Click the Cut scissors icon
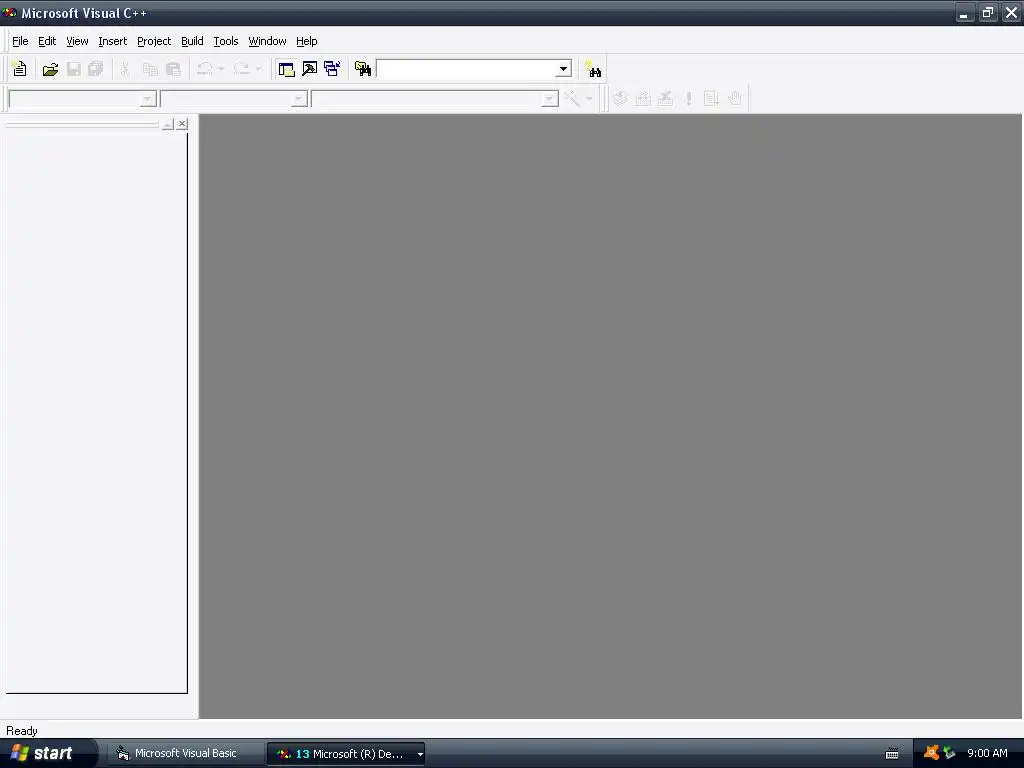Viewport: 1024px width, 768px height. coord(125,69)
